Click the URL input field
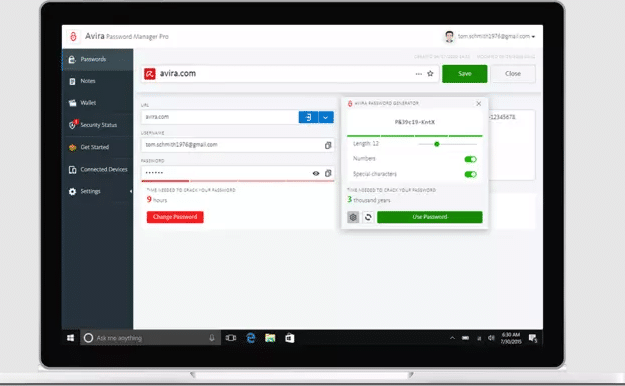 (x=220, y=117)
